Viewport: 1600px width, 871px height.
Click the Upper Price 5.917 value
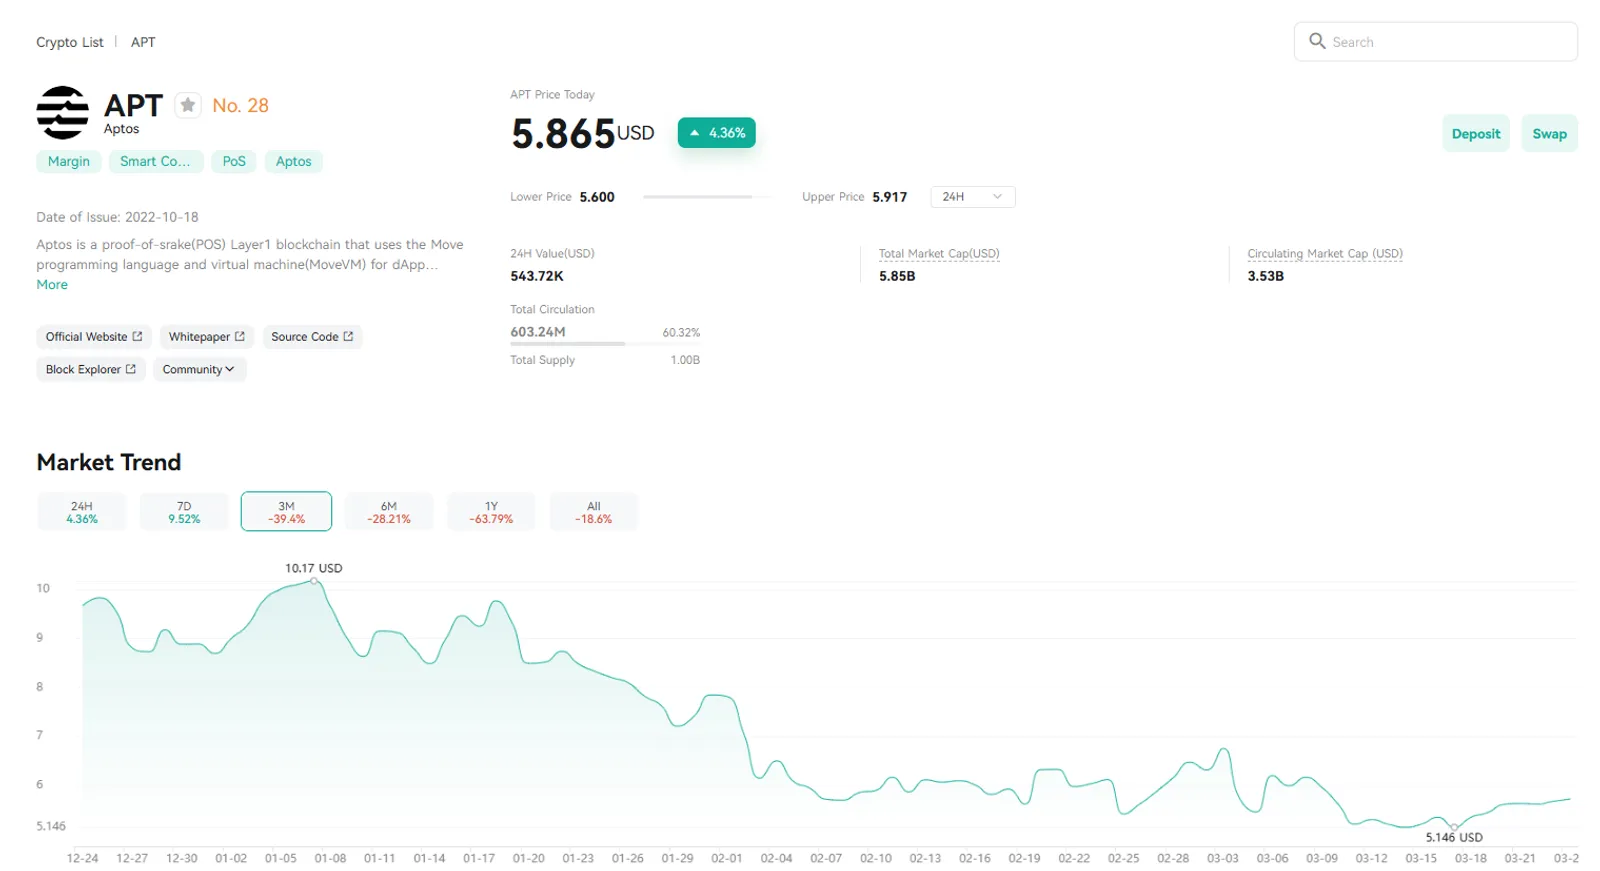(889, 197)
